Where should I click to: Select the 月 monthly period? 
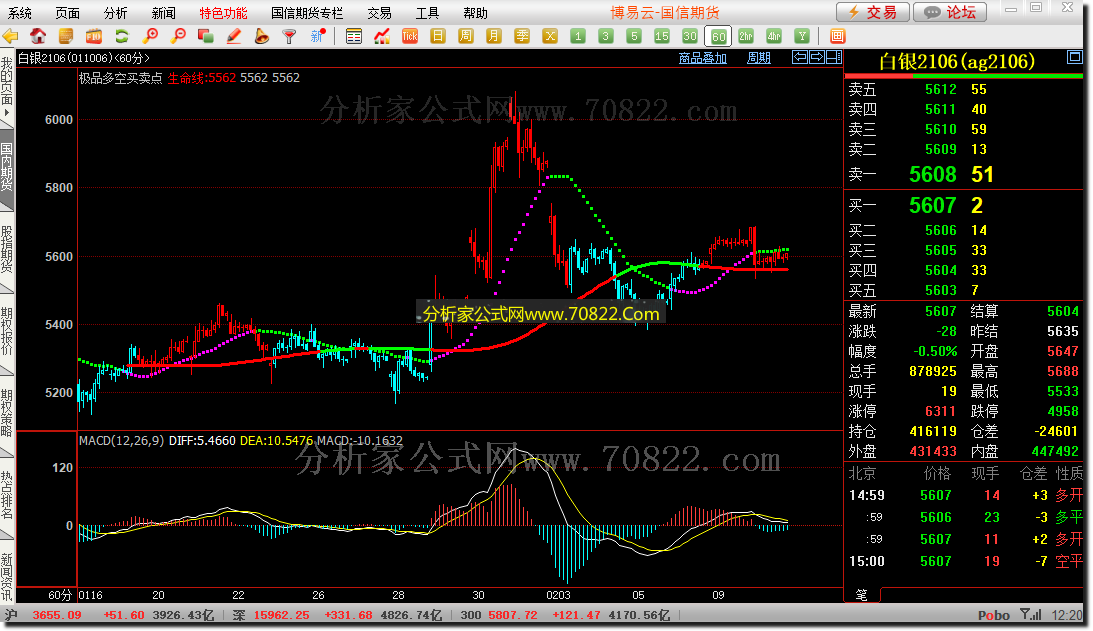[x=494, y=36]
